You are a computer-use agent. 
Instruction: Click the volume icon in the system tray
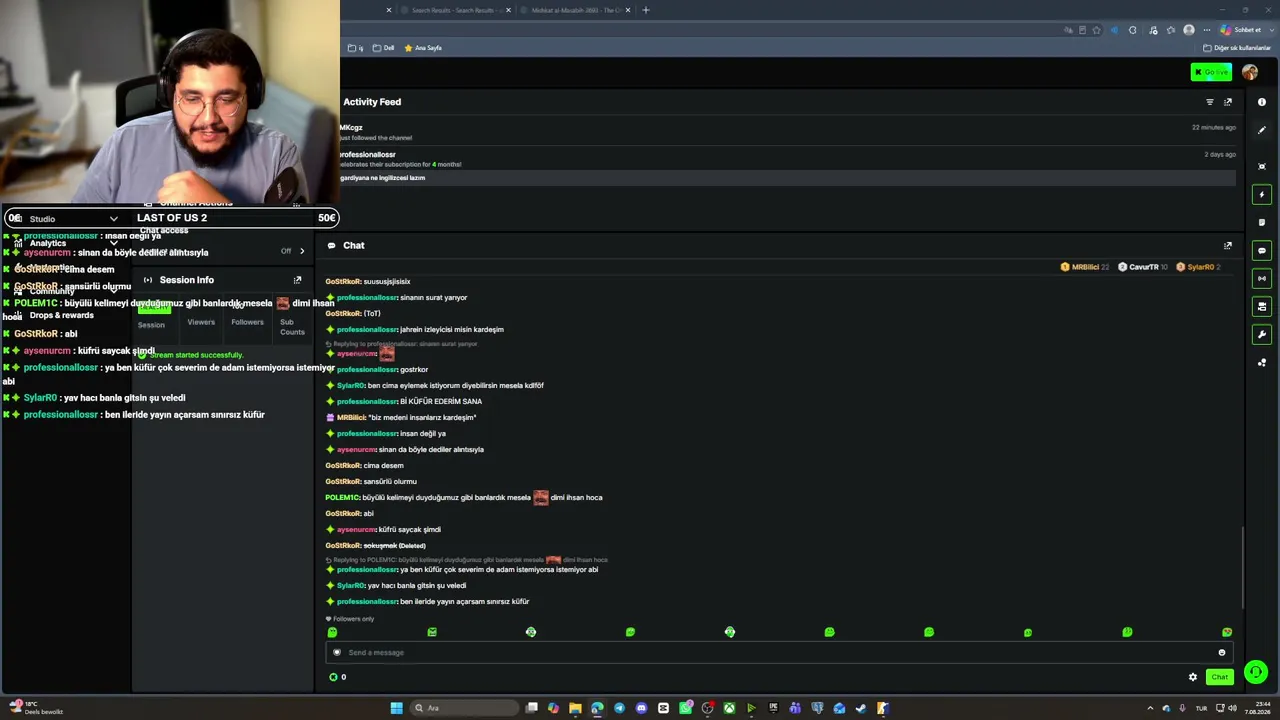tap(1233, 708)
